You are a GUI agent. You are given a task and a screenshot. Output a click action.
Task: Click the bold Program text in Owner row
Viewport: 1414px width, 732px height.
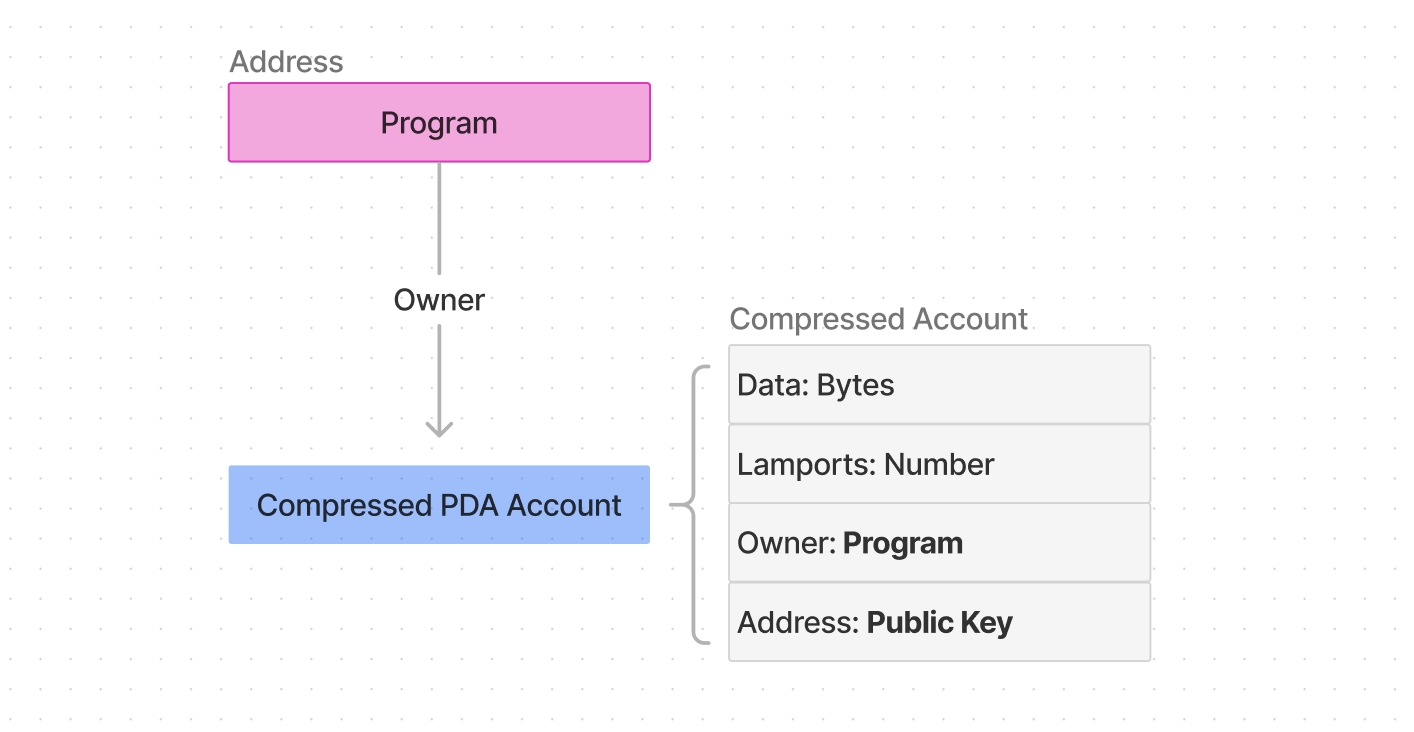(x=902, y=543)
